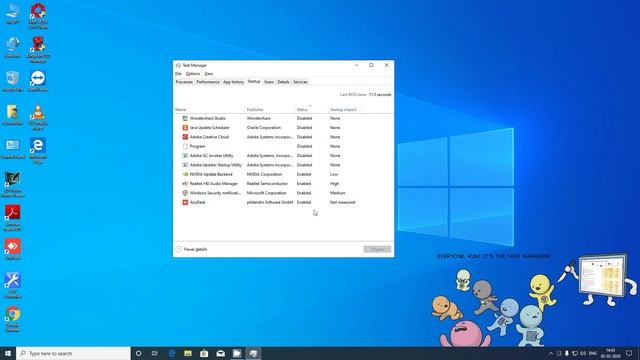The height and width of the screenshot is (360, 640).
Task: Collapse Task Manager with Fewer details
Action: click(x=191, y=249)
